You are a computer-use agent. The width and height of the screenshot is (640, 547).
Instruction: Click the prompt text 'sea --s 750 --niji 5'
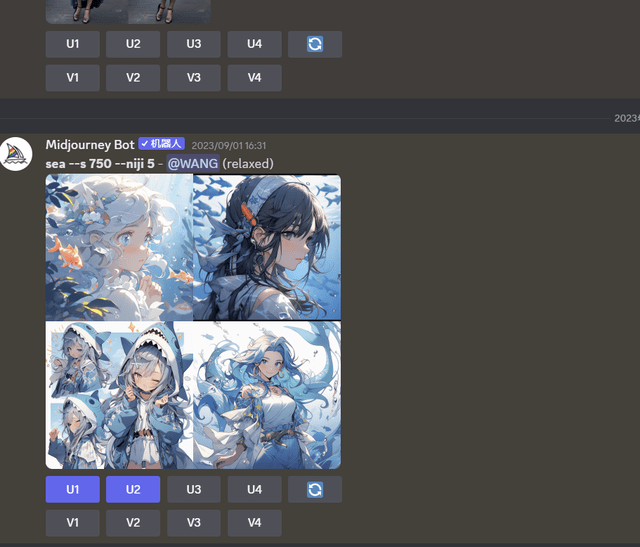coord(100,164)
